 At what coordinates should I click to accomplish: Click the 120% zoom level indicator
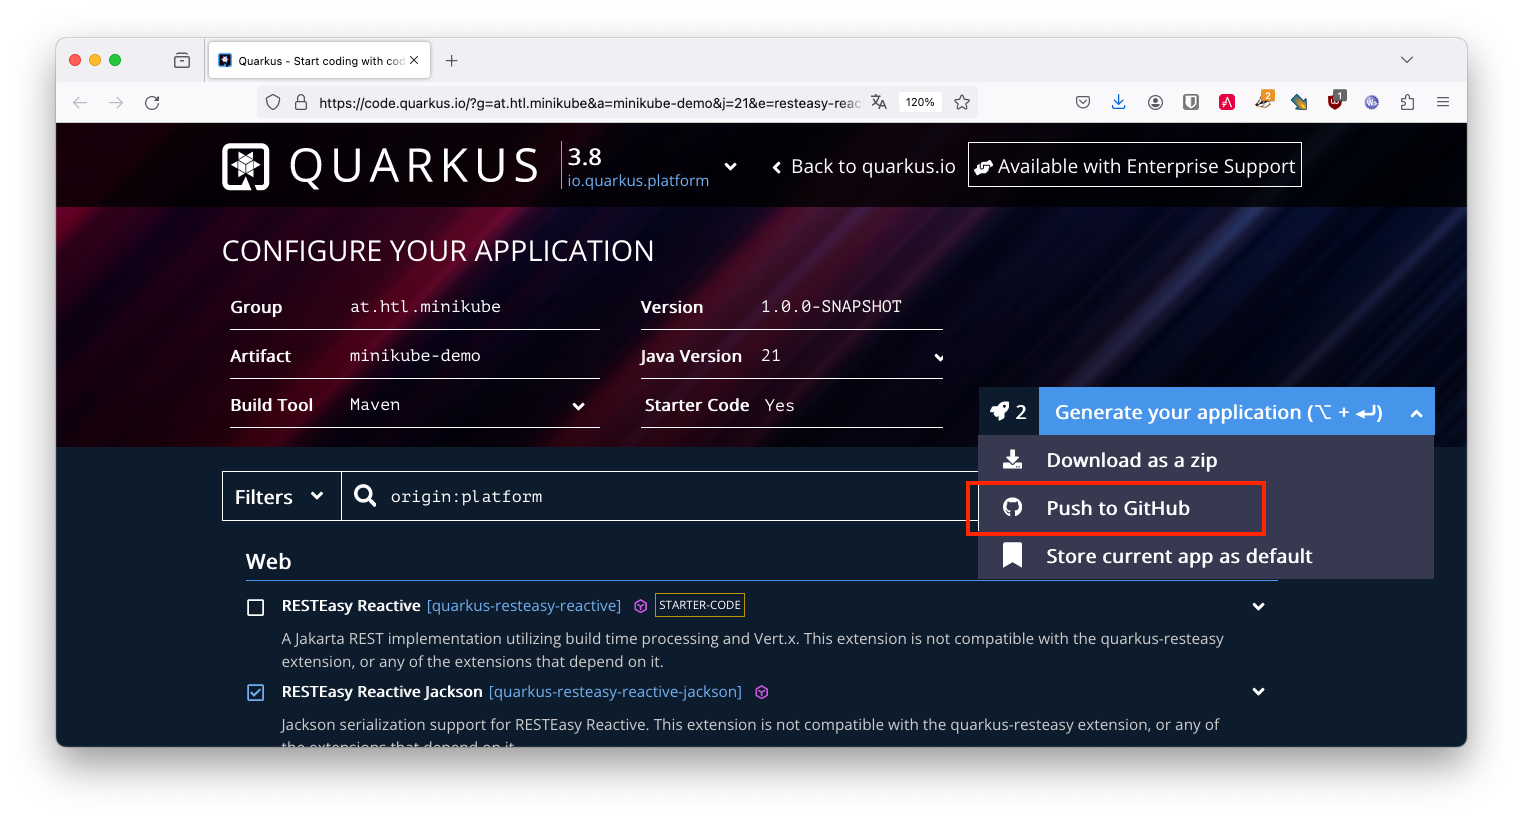pyautogui.click(x=920, y=102)
